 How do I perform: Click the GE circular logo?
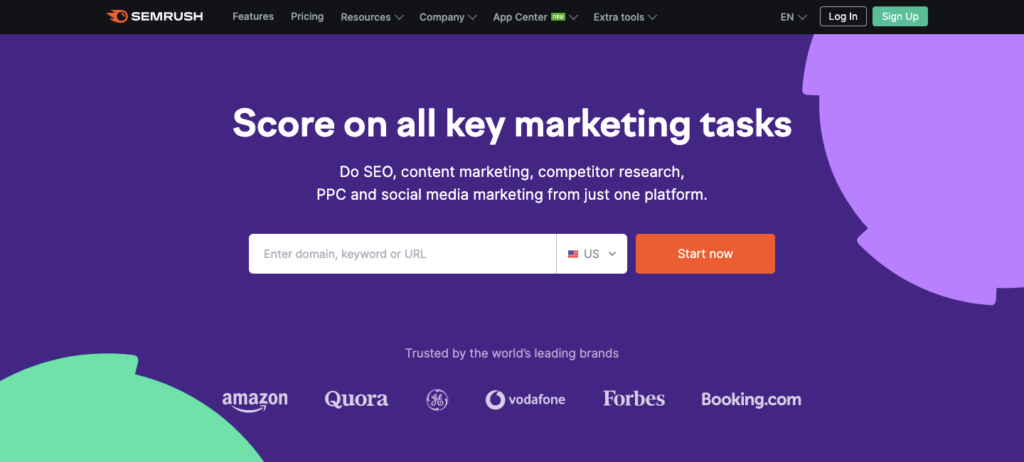(437, 400)
